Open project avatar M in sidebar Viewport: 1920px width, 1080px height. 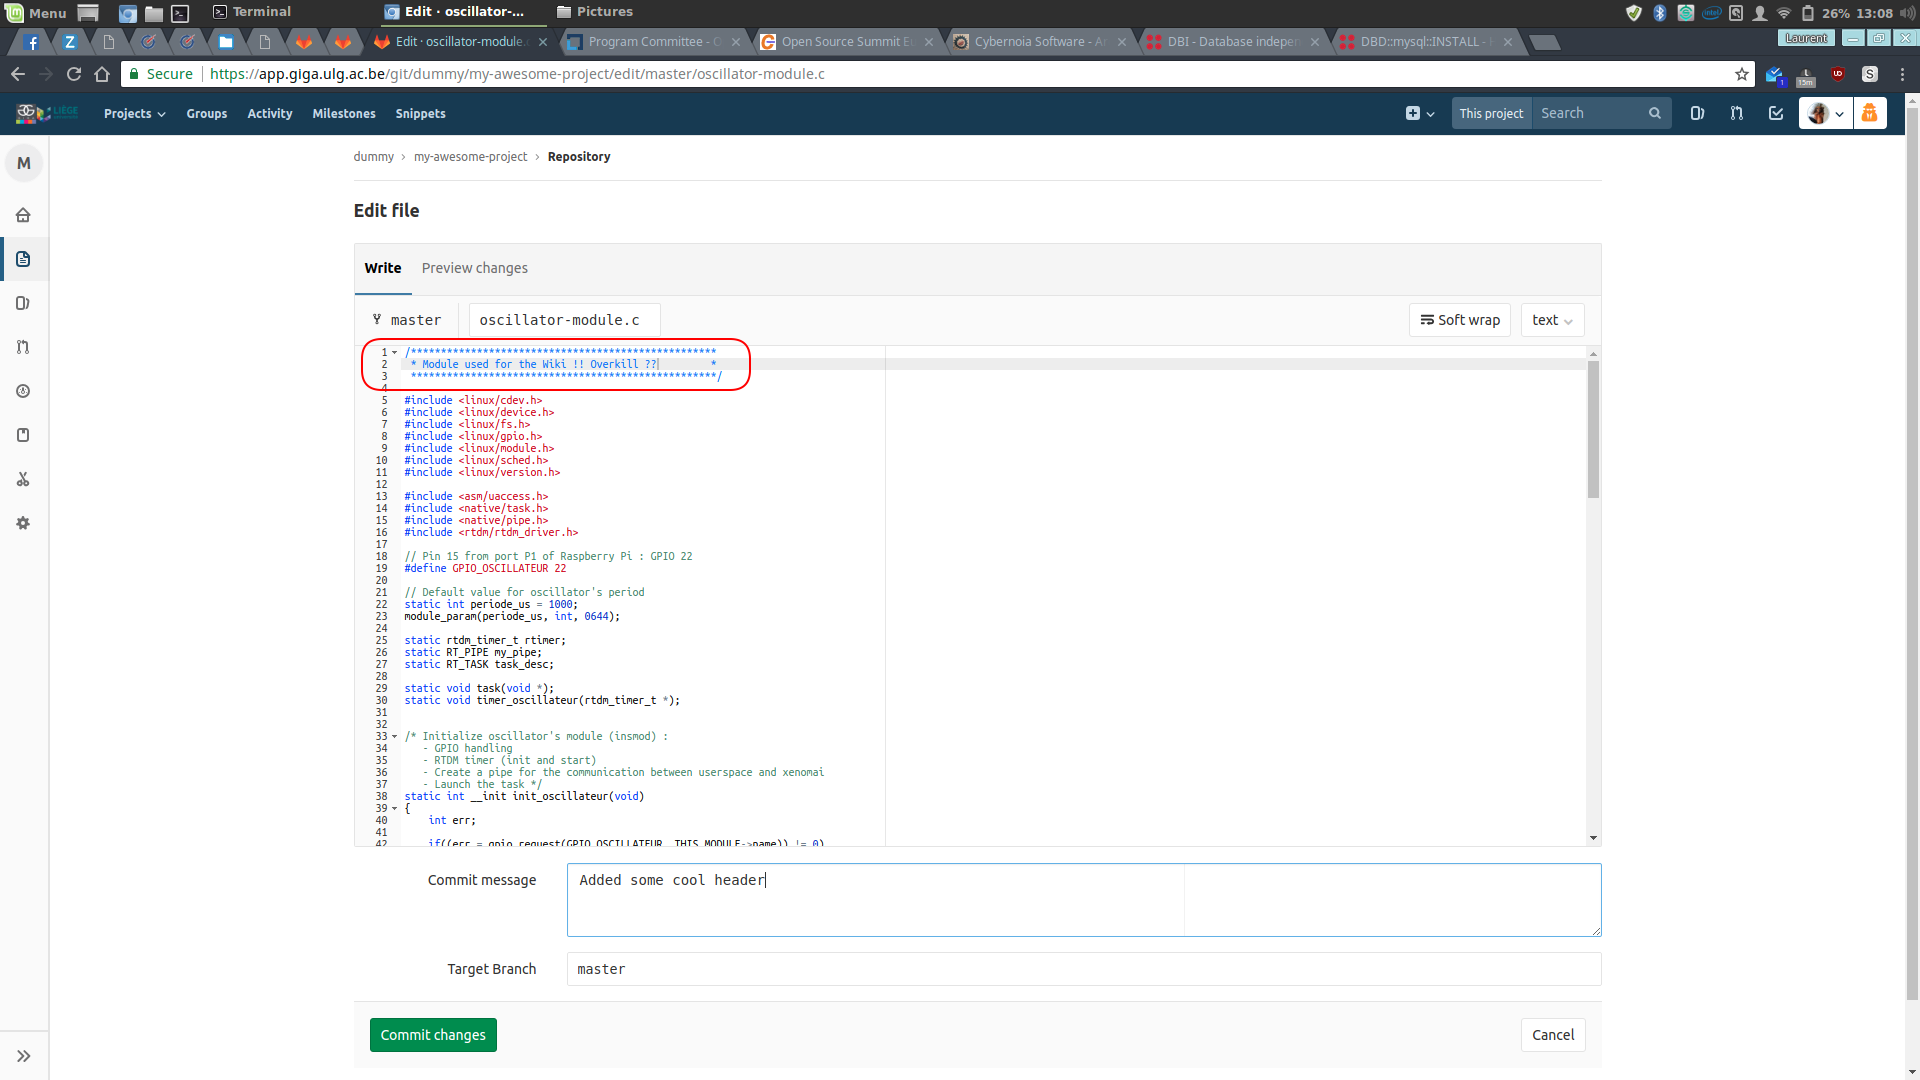[x=24, y=163]
